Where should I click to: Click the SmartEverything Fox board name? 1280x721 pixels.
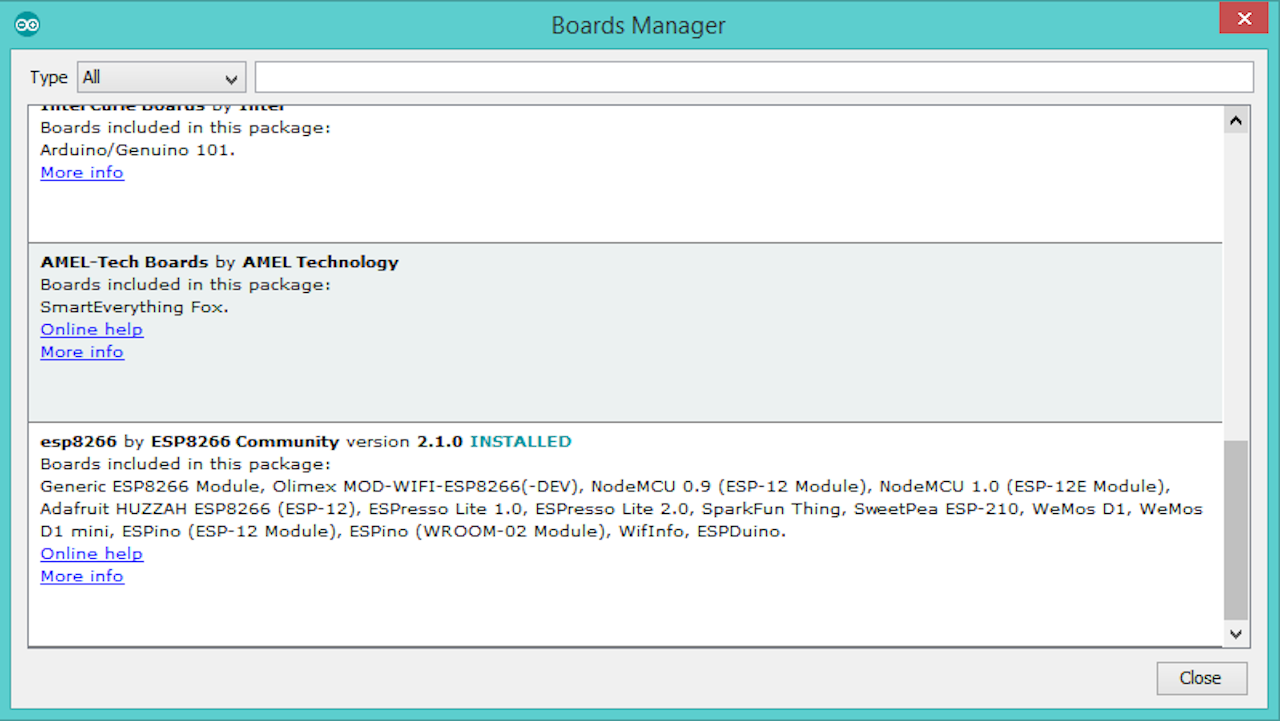(x=134, y=307)
